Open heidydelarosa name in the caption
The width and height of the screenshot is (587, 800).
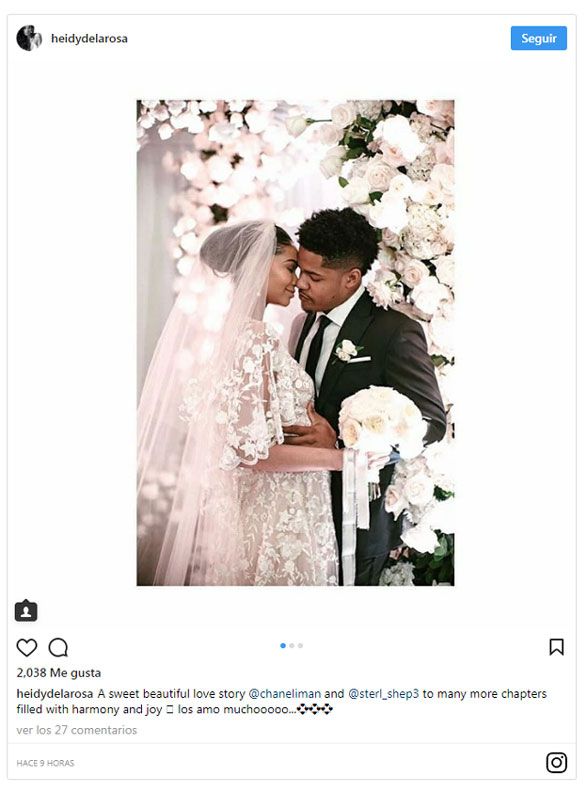coord(55,694)
